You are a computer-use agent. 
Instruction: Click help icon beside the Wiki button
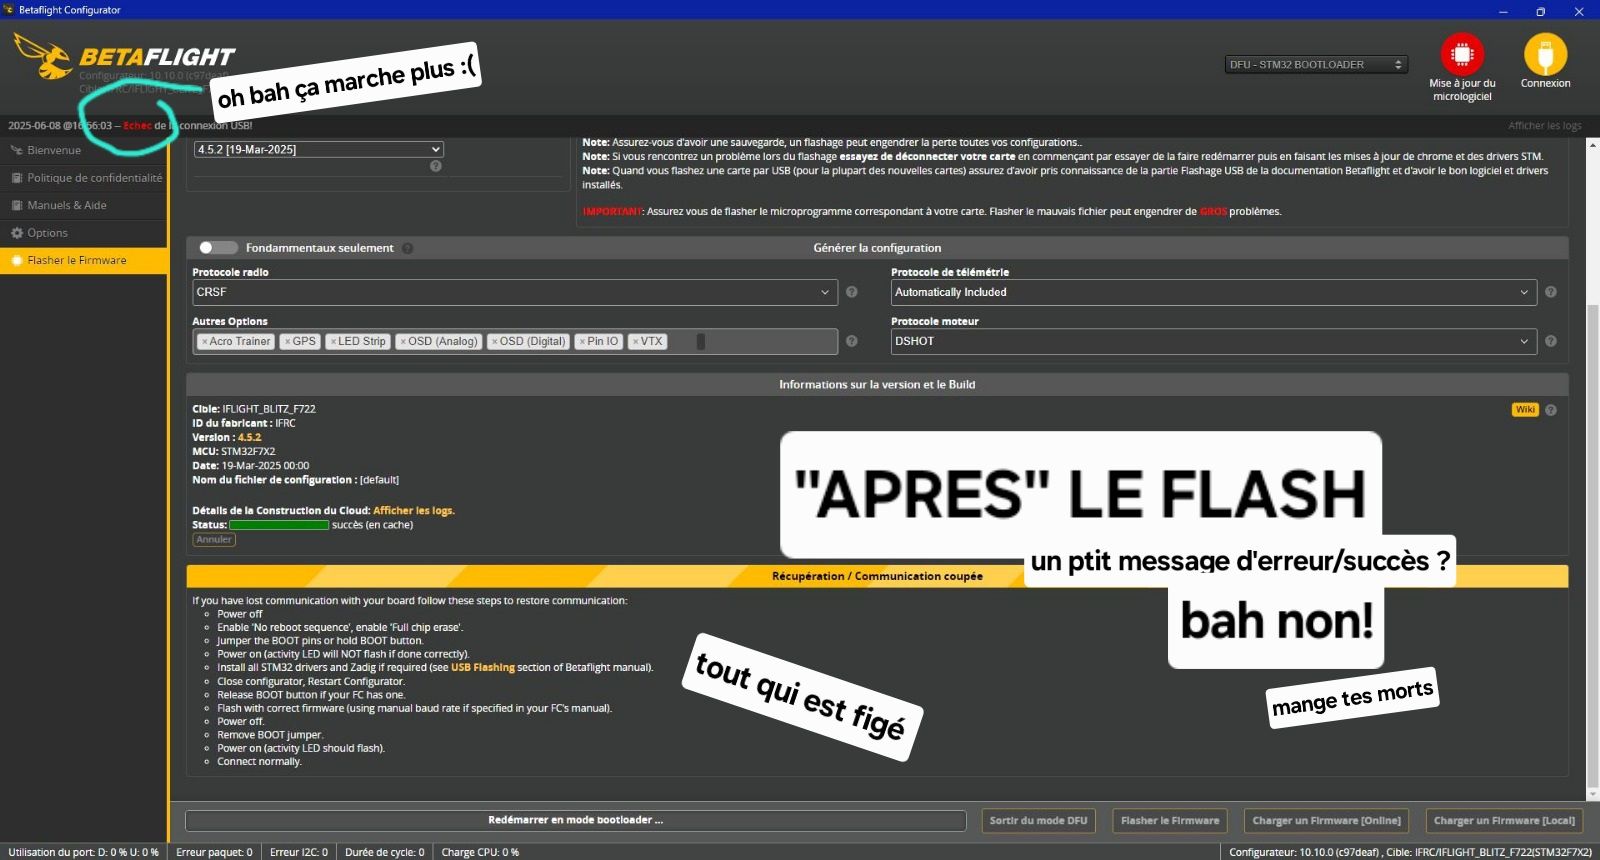[1550, 410]
